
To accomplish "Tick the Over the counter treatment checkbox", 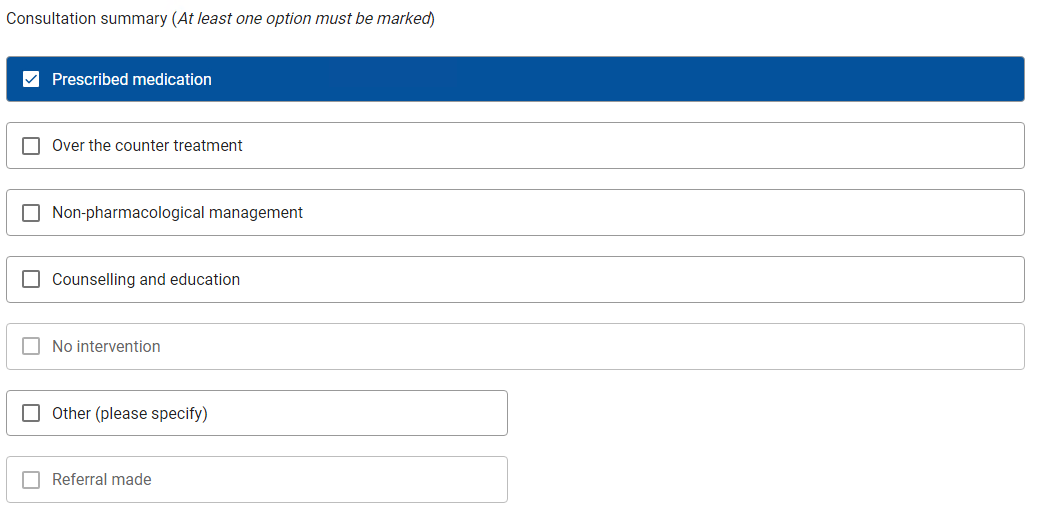I will (31, 145).
